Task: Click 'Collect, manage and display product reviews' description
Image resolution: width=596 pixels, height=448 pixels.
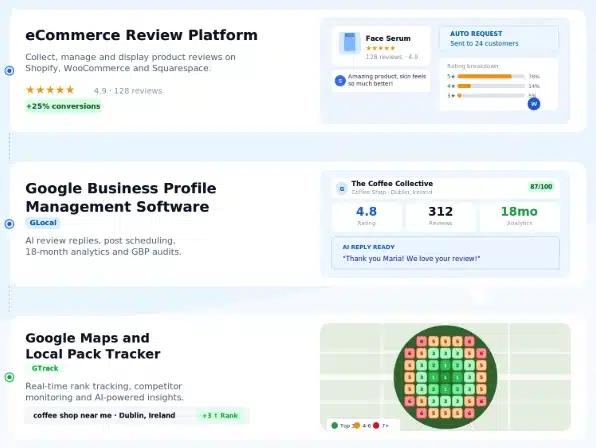Action: [130, 62]
